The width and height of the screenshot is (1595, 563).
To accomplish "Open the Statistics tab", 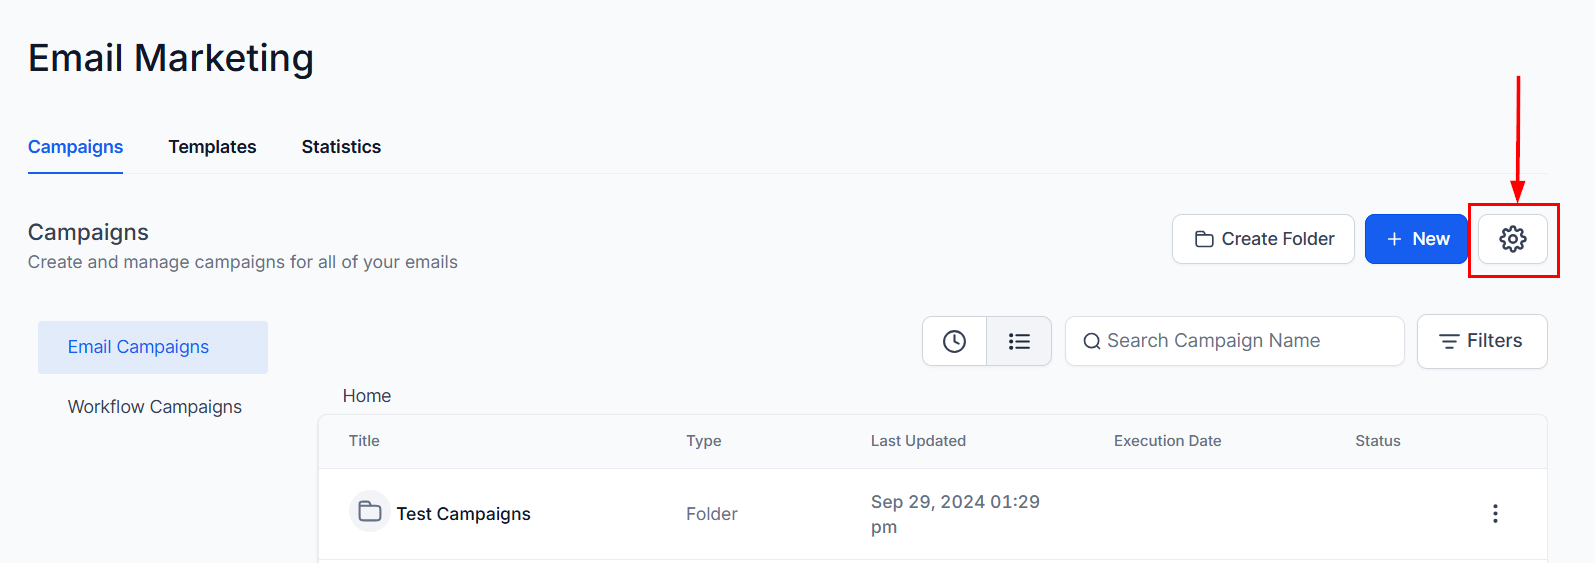I will [341, 147].
